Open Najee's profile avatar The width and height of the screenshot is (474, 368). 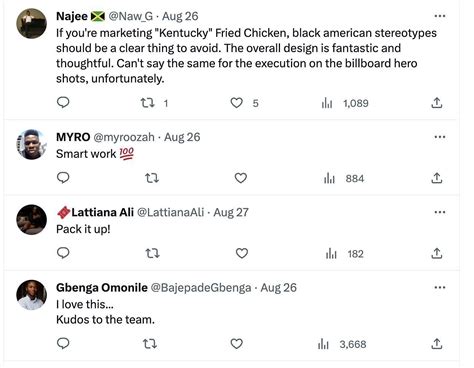tap(32, 24)
